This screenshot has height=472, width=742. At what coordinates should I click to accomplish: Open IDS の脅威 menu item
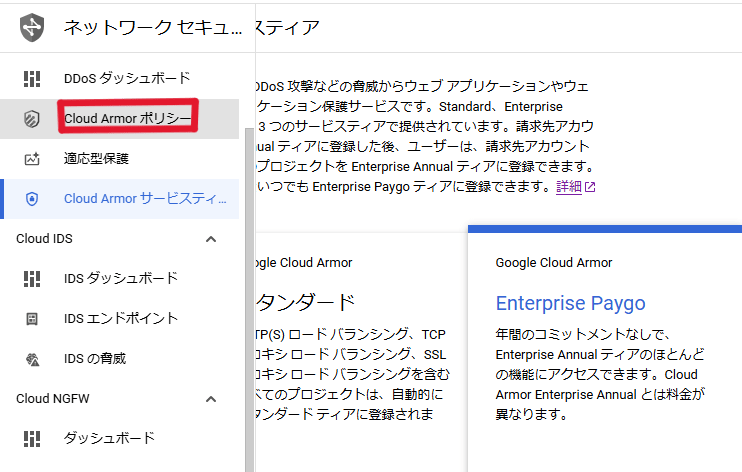coord(119,359)
